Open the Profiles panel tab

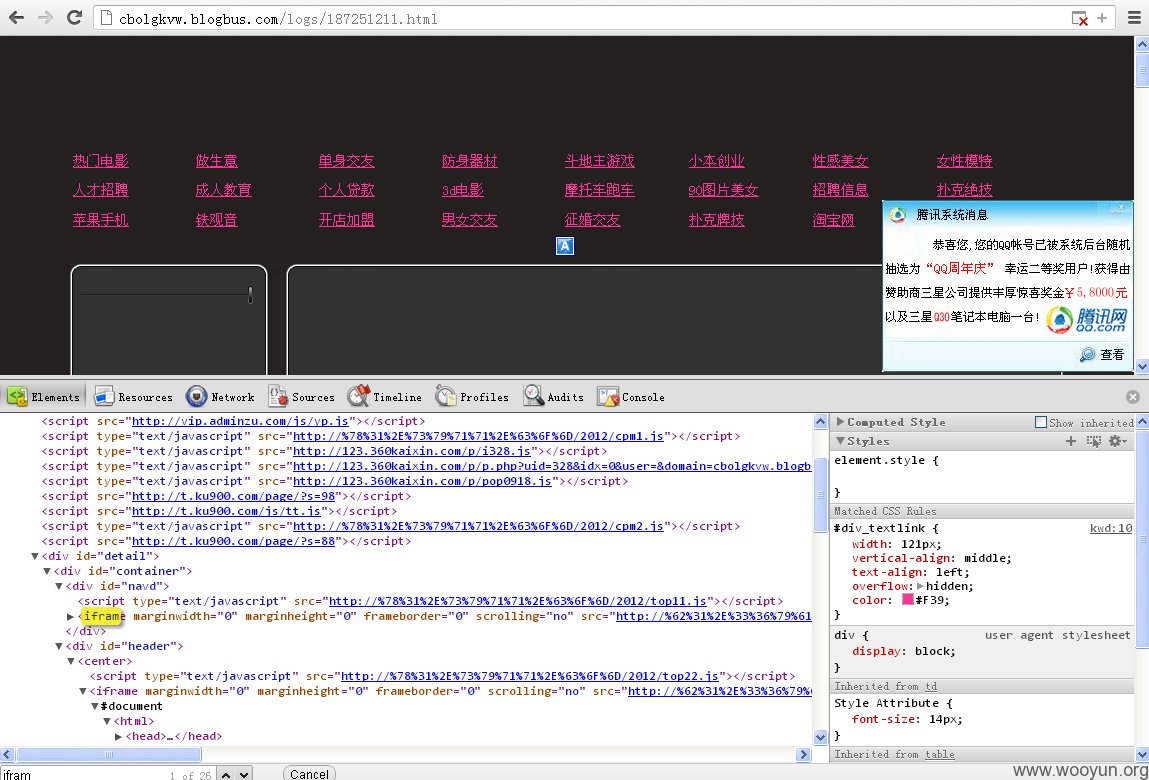click(x=472, y=397)
